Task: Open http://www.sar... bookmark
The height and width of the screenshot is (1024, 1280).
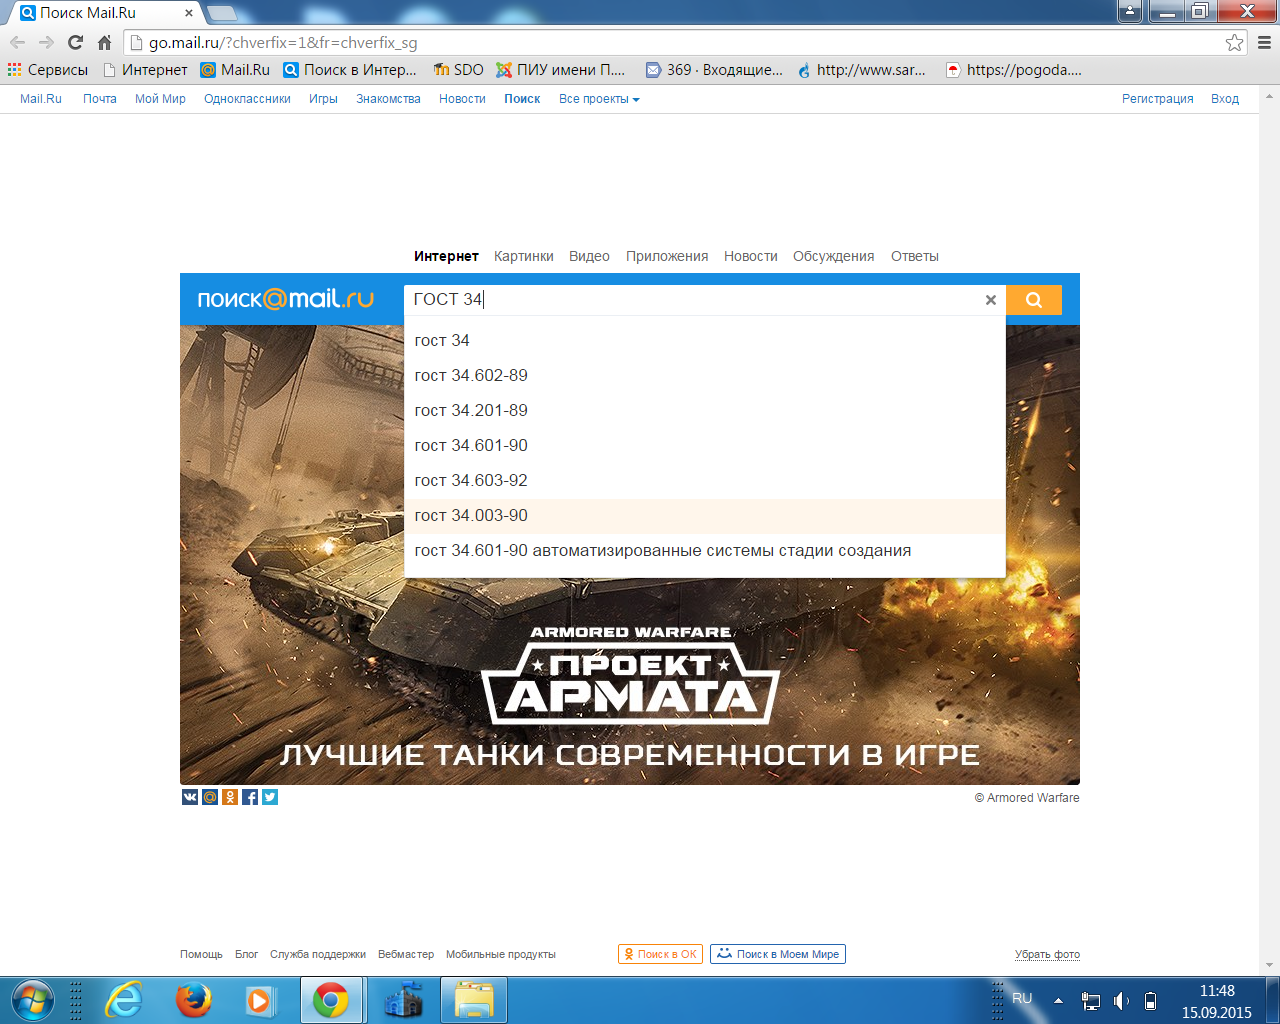Action: click(x=862, y=70)
